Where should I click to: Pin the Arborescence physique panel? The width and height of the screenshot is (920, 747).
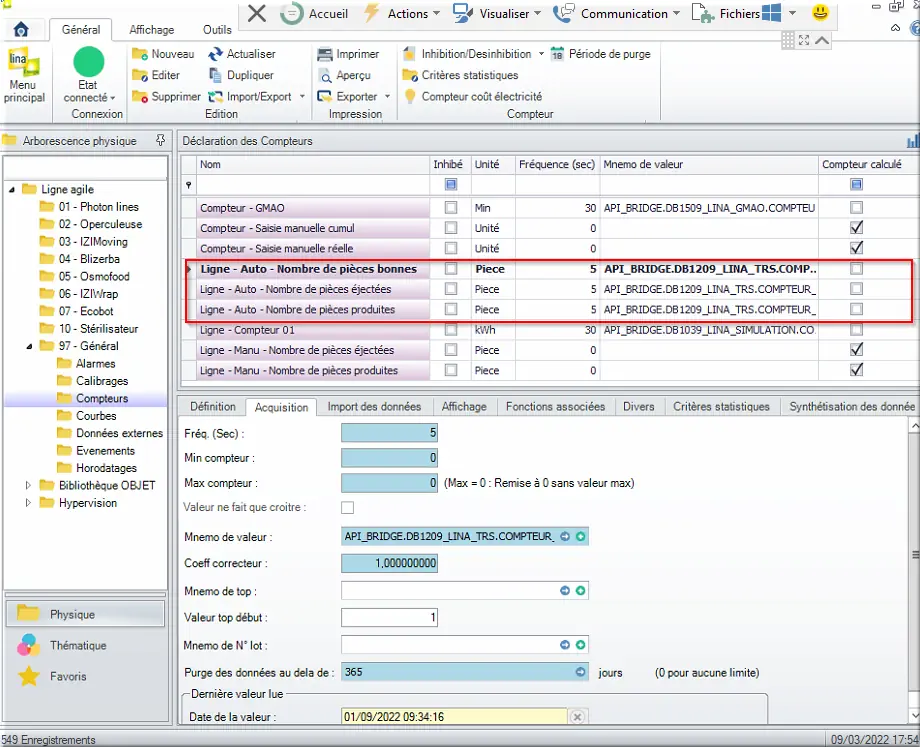coord(160,140)
